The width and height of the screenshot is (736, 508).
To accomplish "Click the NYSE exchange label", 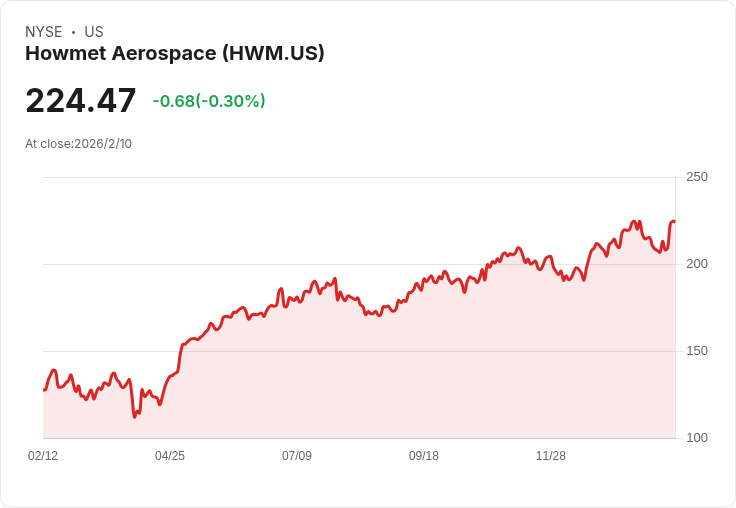I will pos(43,32).
